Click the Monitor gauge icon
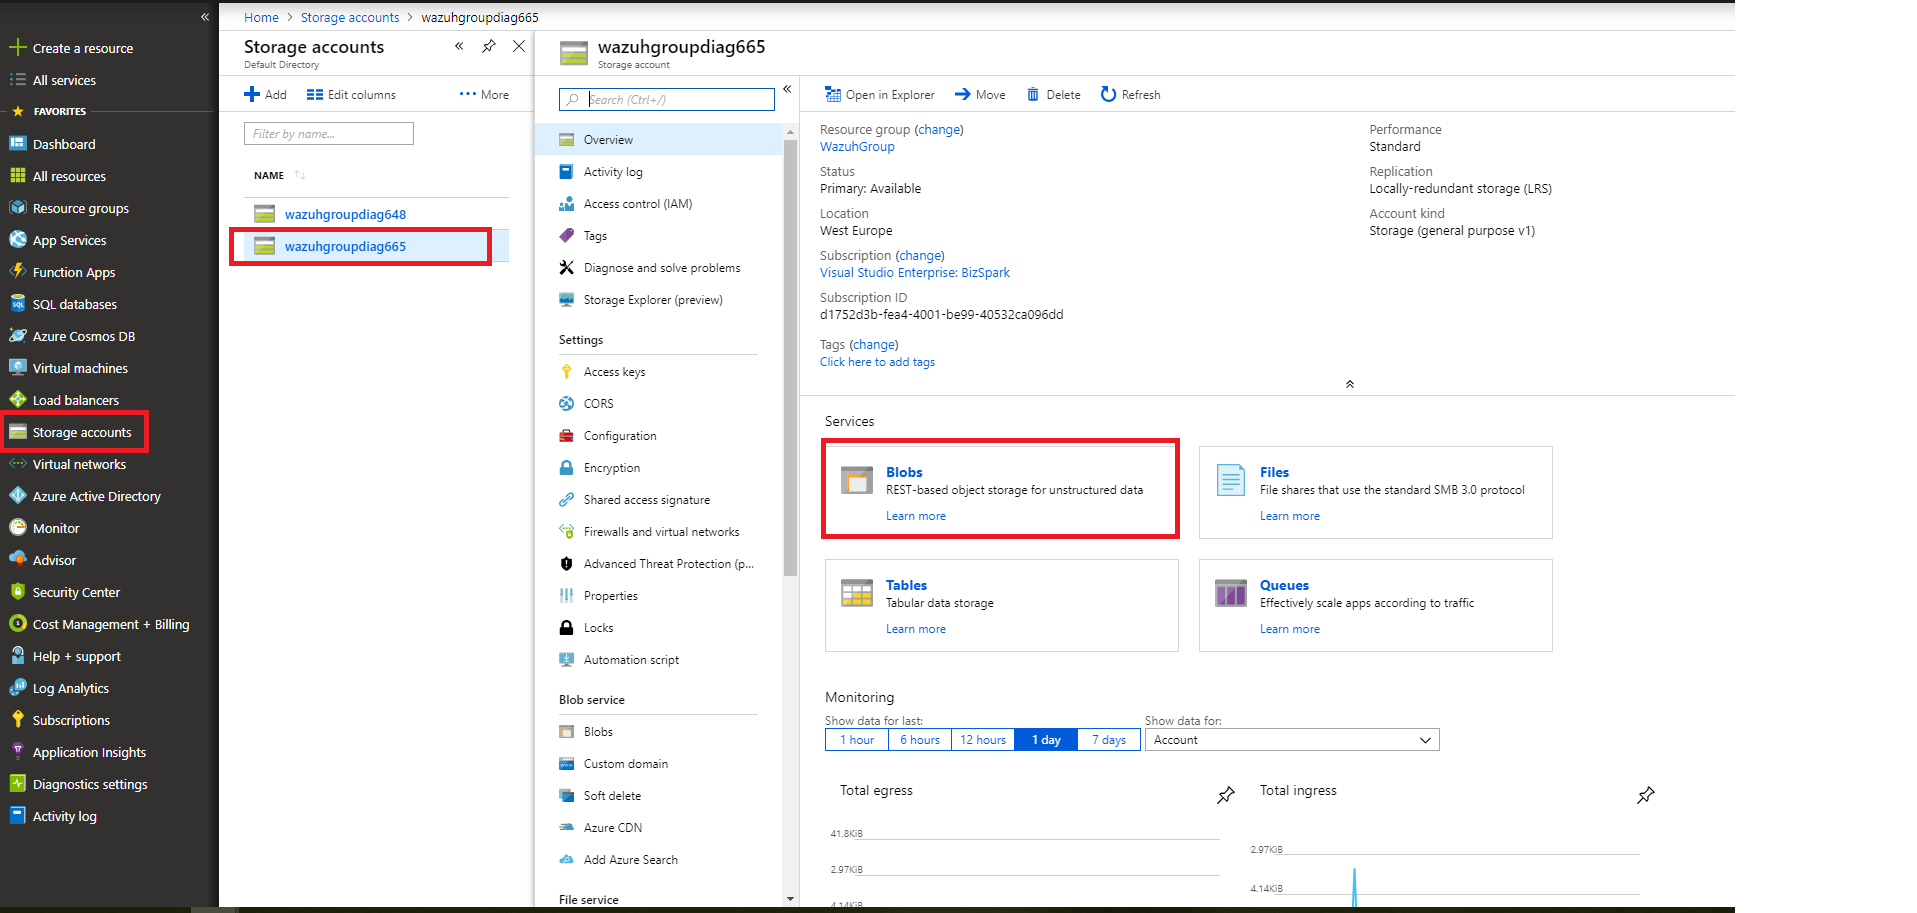 click(17, 528)
